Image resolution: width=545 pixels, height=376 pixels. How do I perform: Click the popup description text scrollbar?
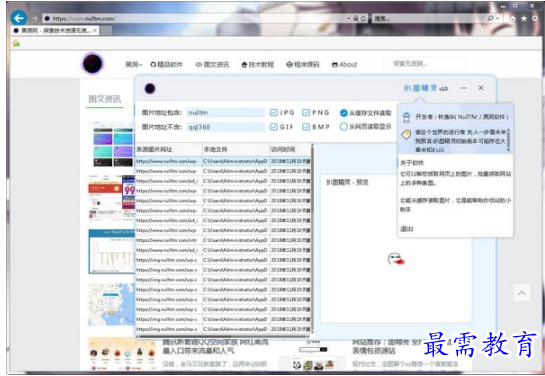click(508, 140)
